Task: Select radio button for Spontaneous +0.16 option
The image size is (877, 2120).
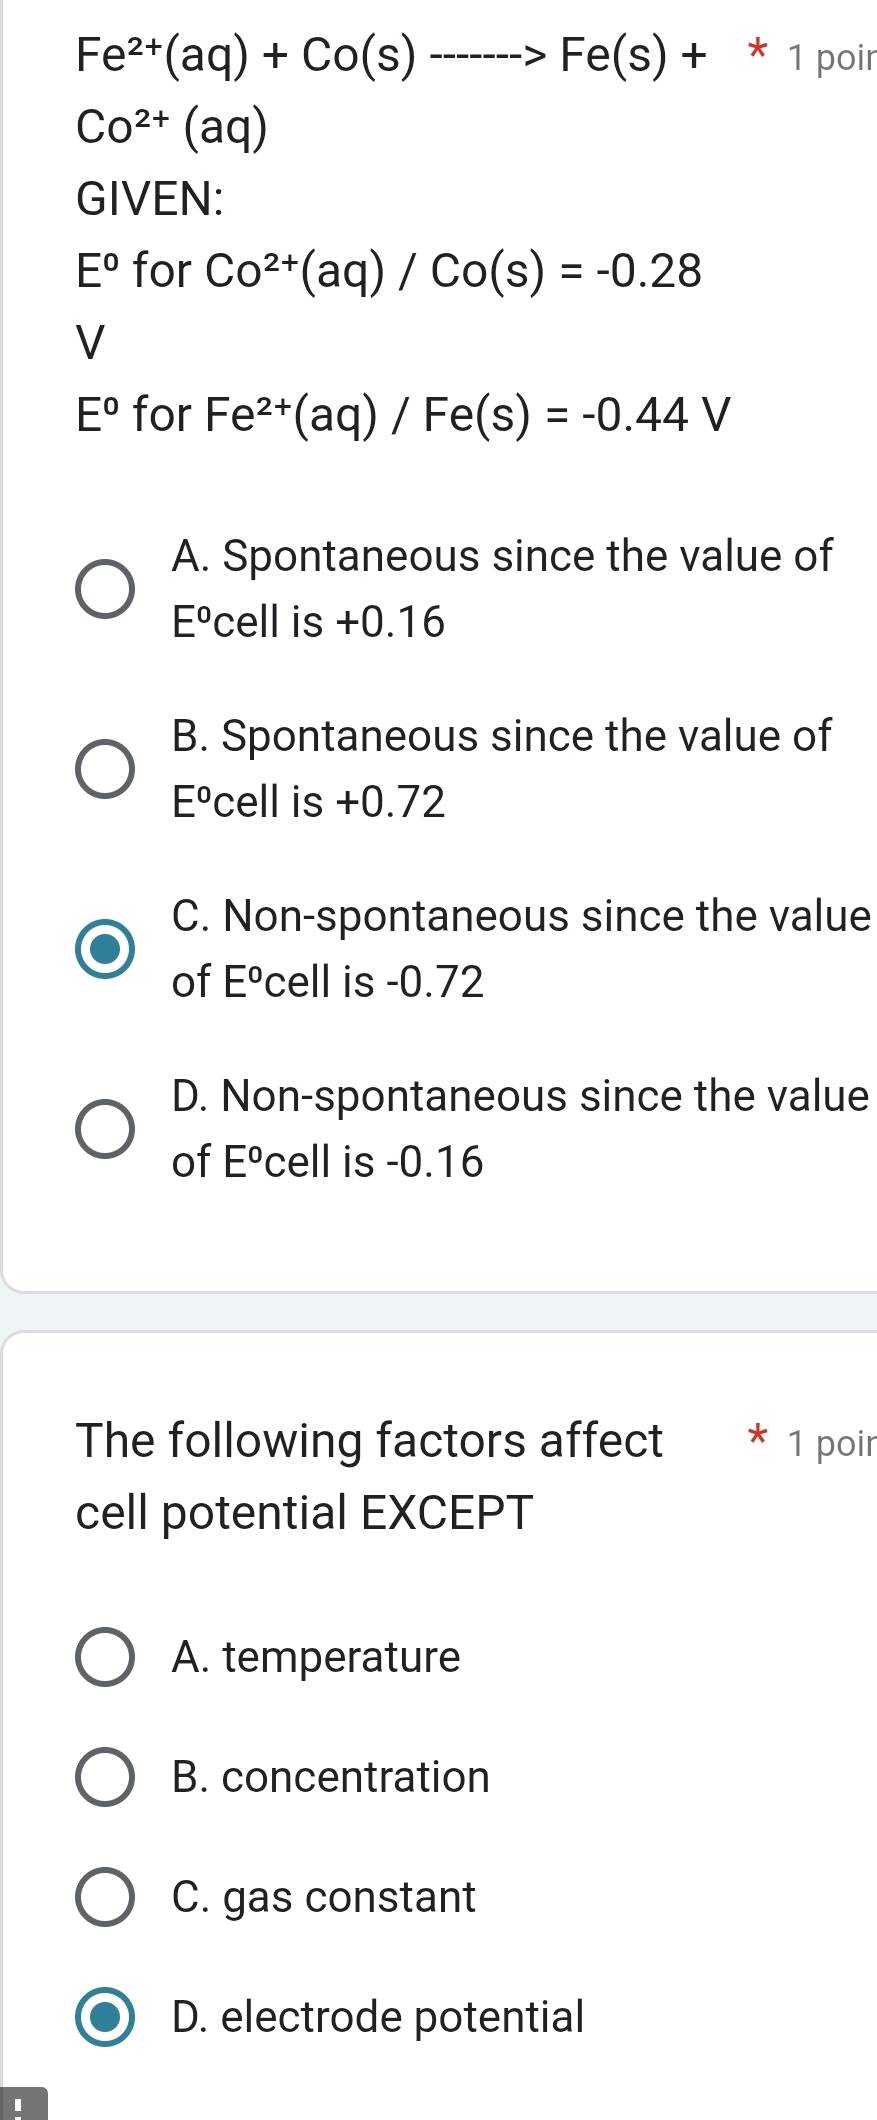Action: 105,590
